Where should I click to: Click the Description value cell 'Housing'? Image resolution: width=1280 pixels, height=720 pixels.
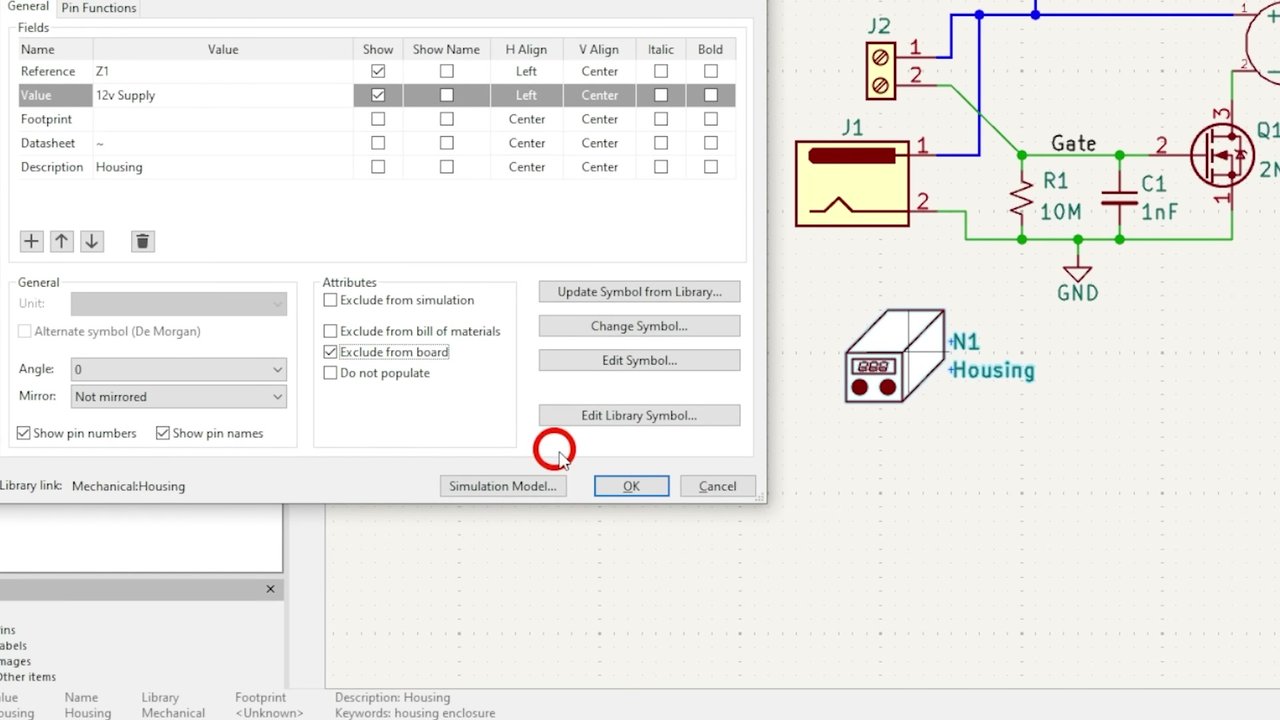pos(223,167)
